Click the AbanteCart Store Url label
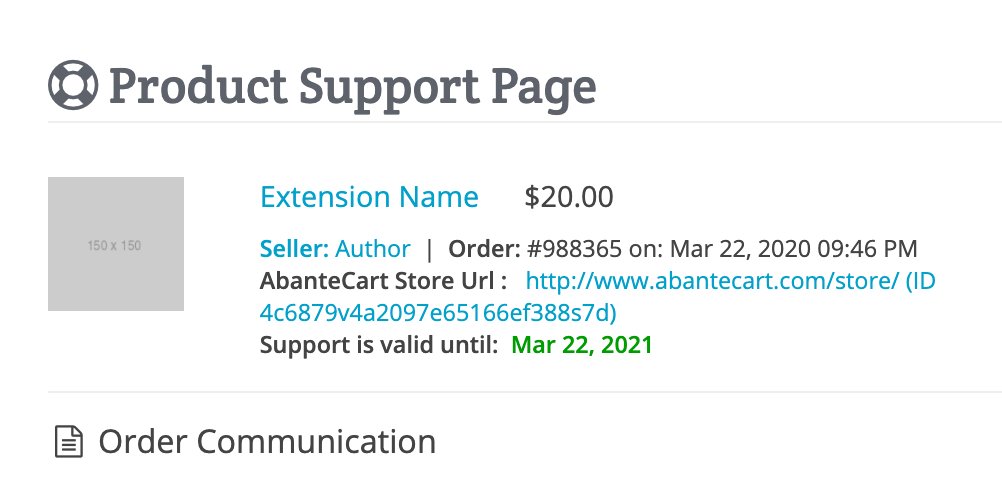The image size is (1002, 504). [x=383, y=280]
